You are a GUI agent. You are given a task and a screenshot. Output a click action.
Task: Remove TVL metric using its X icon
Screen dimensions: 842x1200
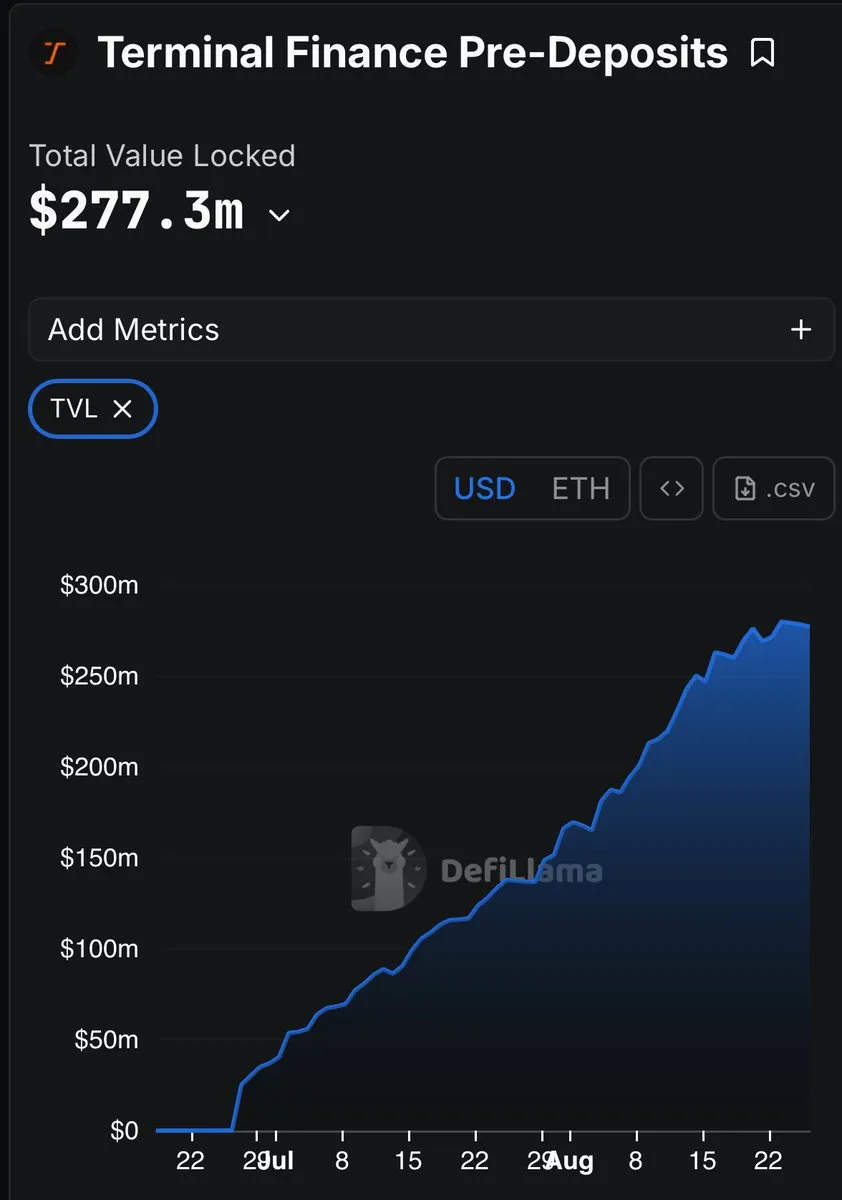coord(122,408)
